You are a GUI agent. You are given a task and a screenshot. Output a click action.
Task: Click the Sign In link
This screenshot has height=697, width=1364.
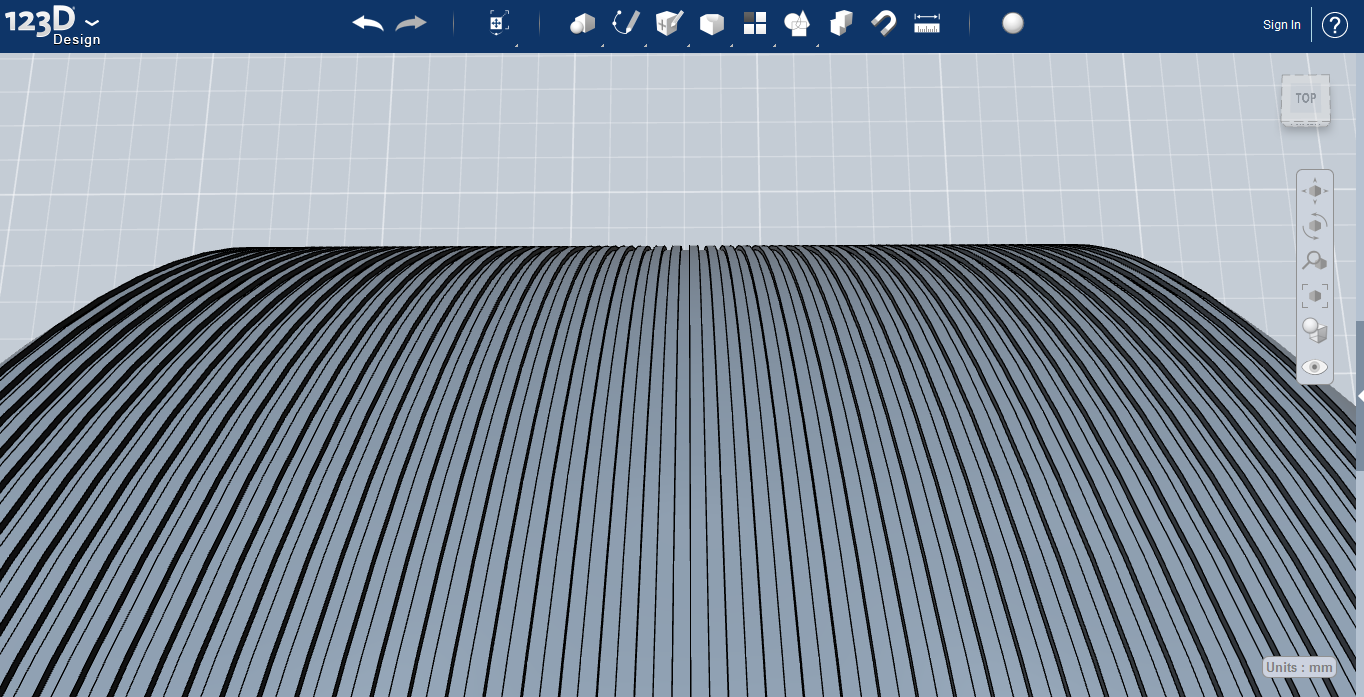pyautogui.click(x=1281, y=24)
